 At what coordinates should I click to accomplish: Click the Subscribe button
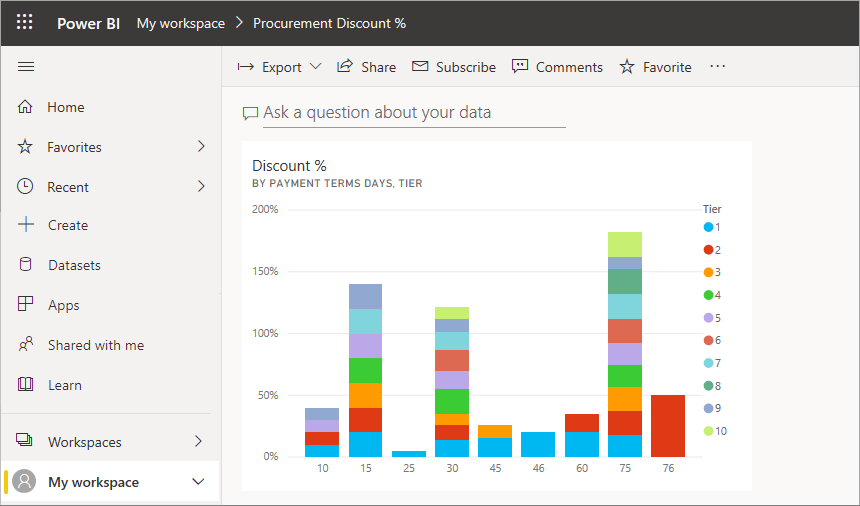[x=454, y=67]
